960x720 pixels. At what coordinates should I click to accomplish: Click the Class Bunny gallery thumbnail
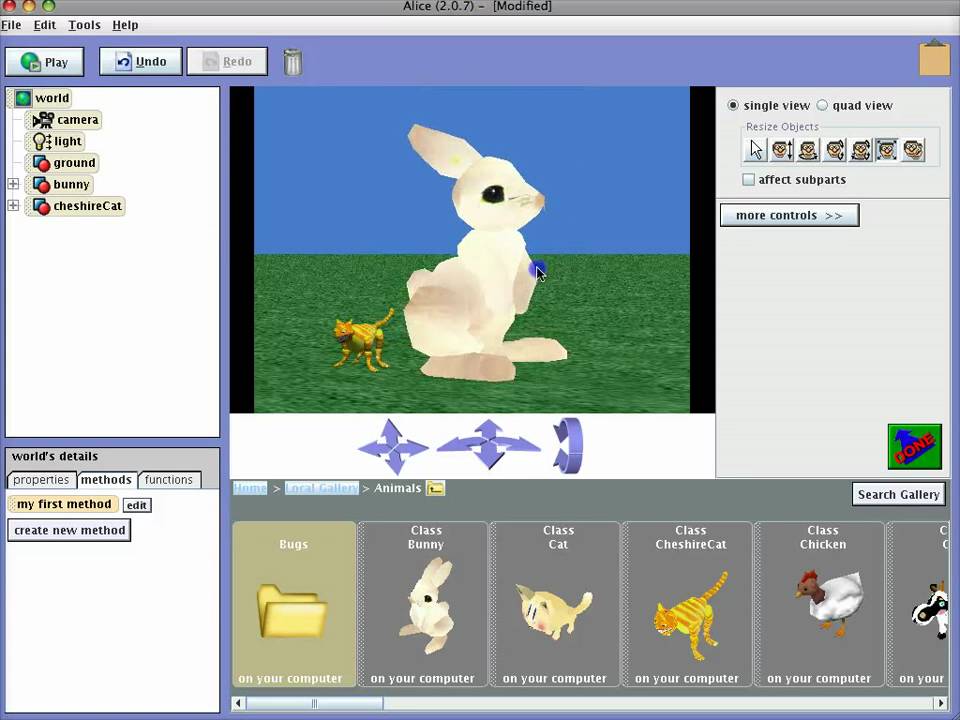pos(423,604)
